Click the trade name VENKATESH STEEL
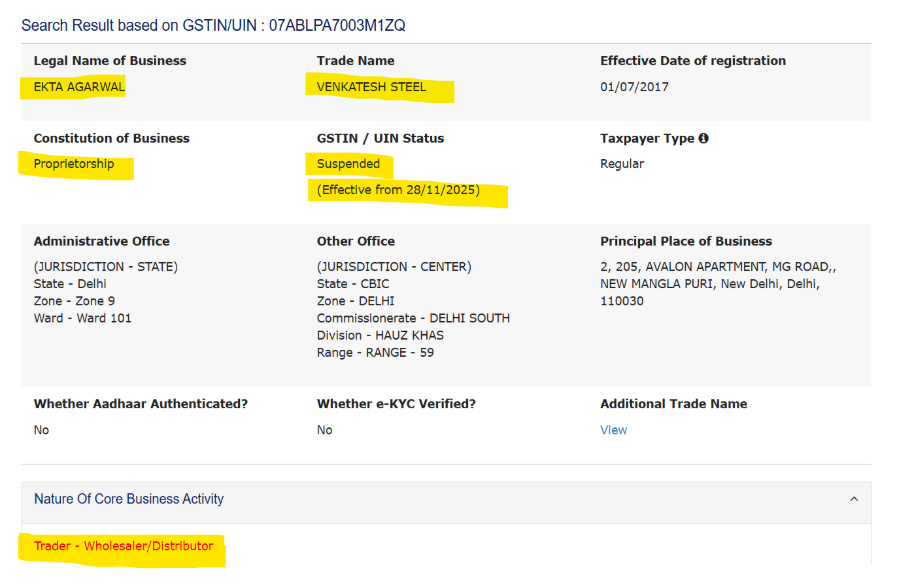Viewport: 898px width, 584px height. point(371,87)
